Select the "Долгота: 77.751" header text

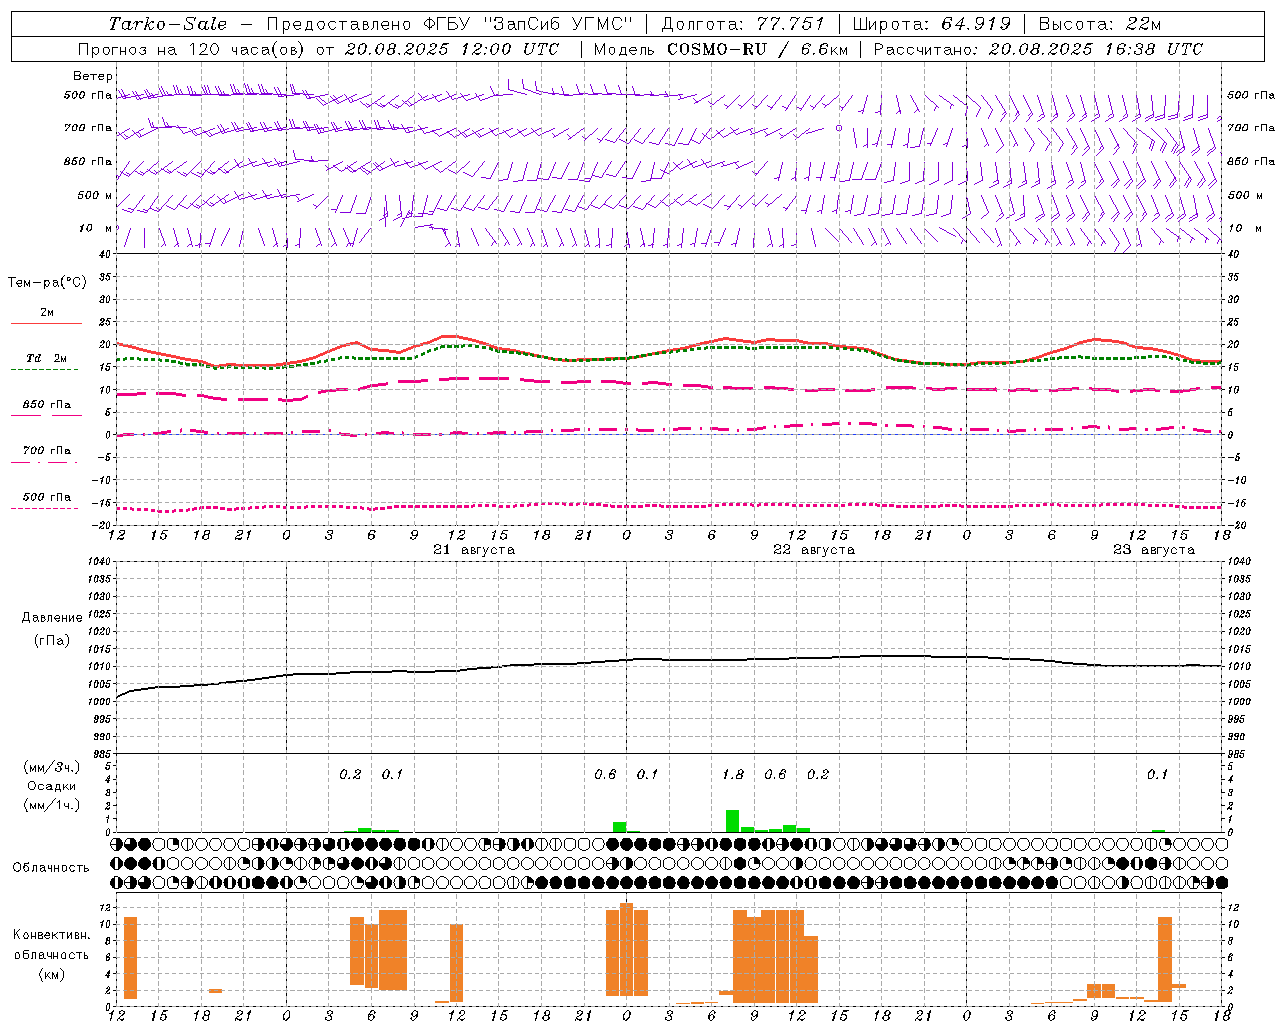point(744,24)
